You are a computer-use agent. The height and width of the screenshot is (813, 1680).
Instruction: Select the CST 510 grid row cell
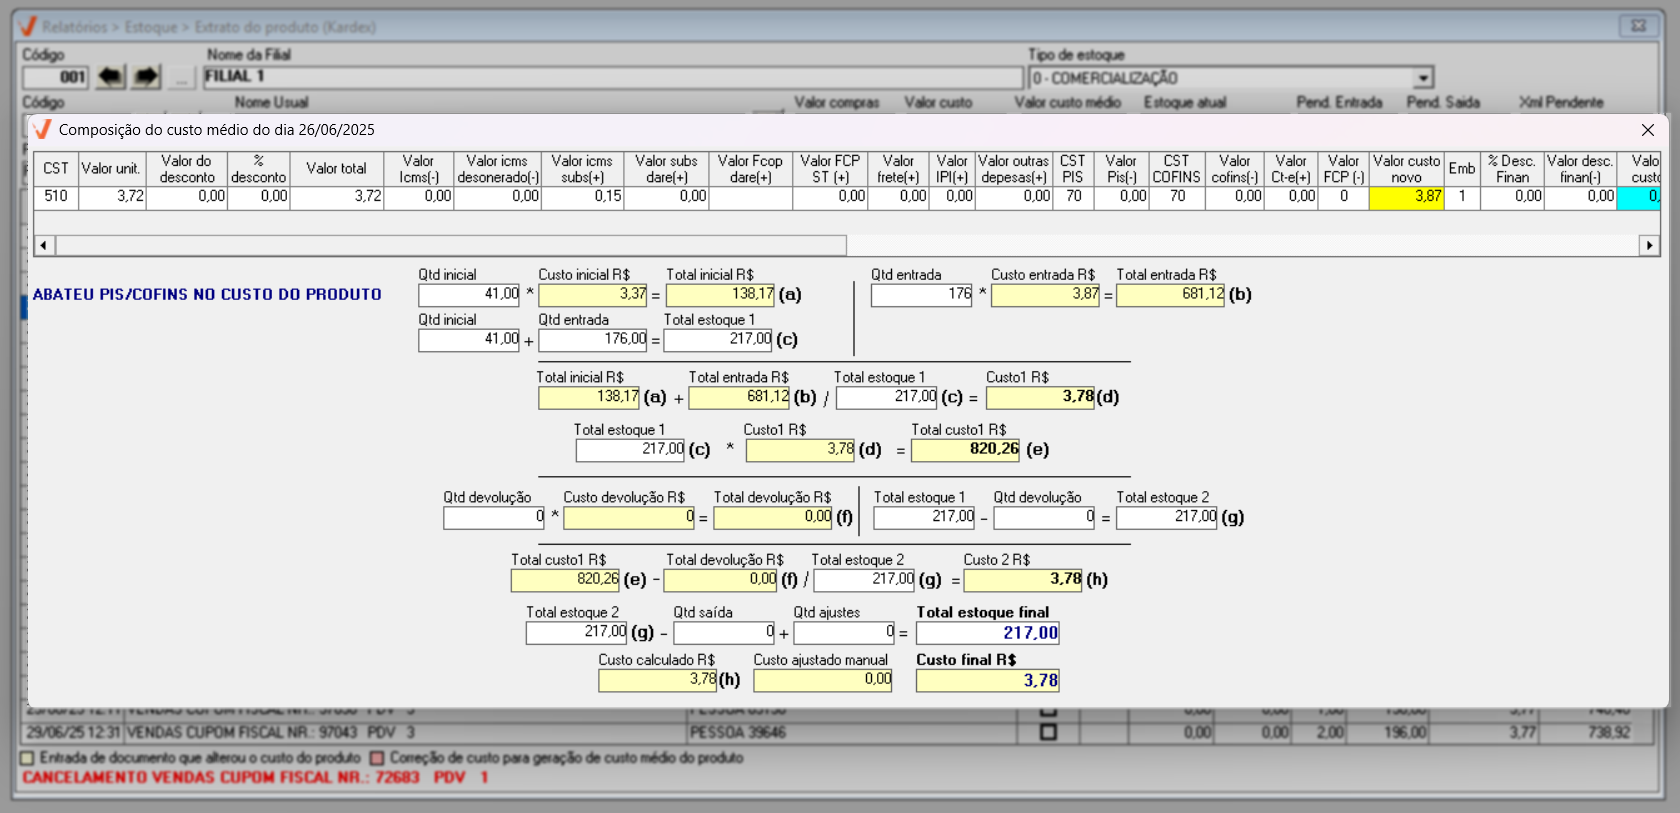[56, 197]
